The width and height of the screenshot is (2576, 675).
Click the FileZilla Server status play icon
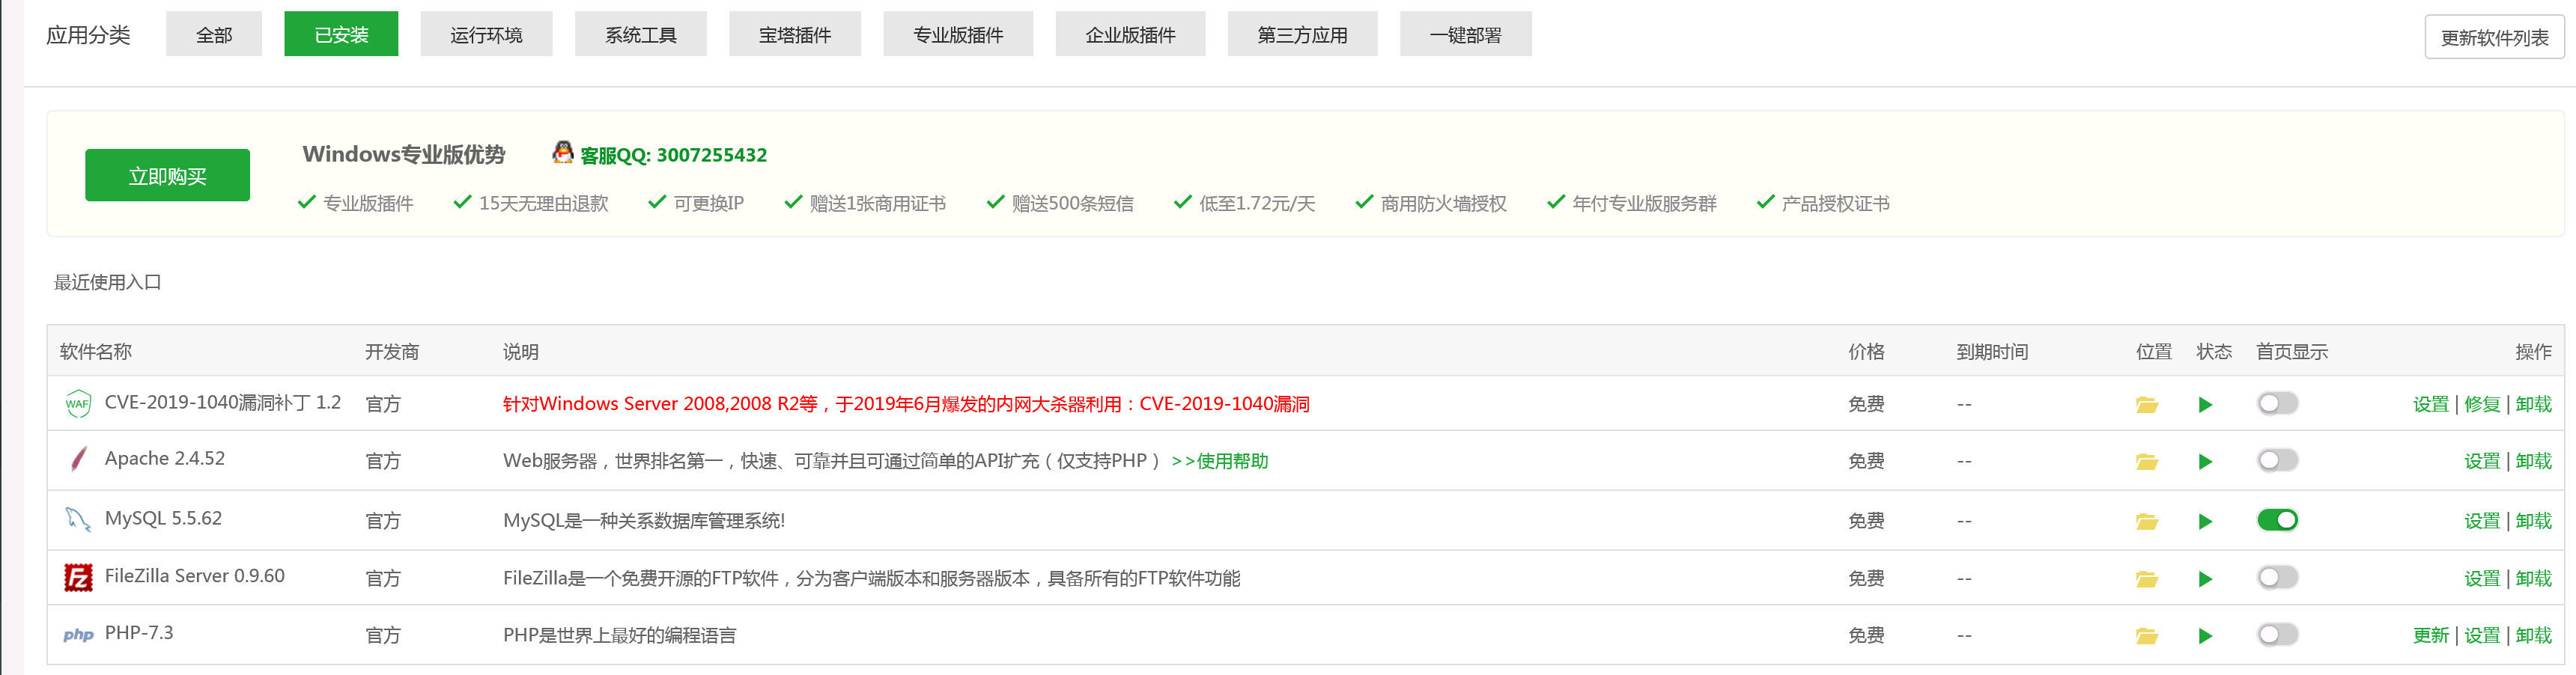[2205, 580]
